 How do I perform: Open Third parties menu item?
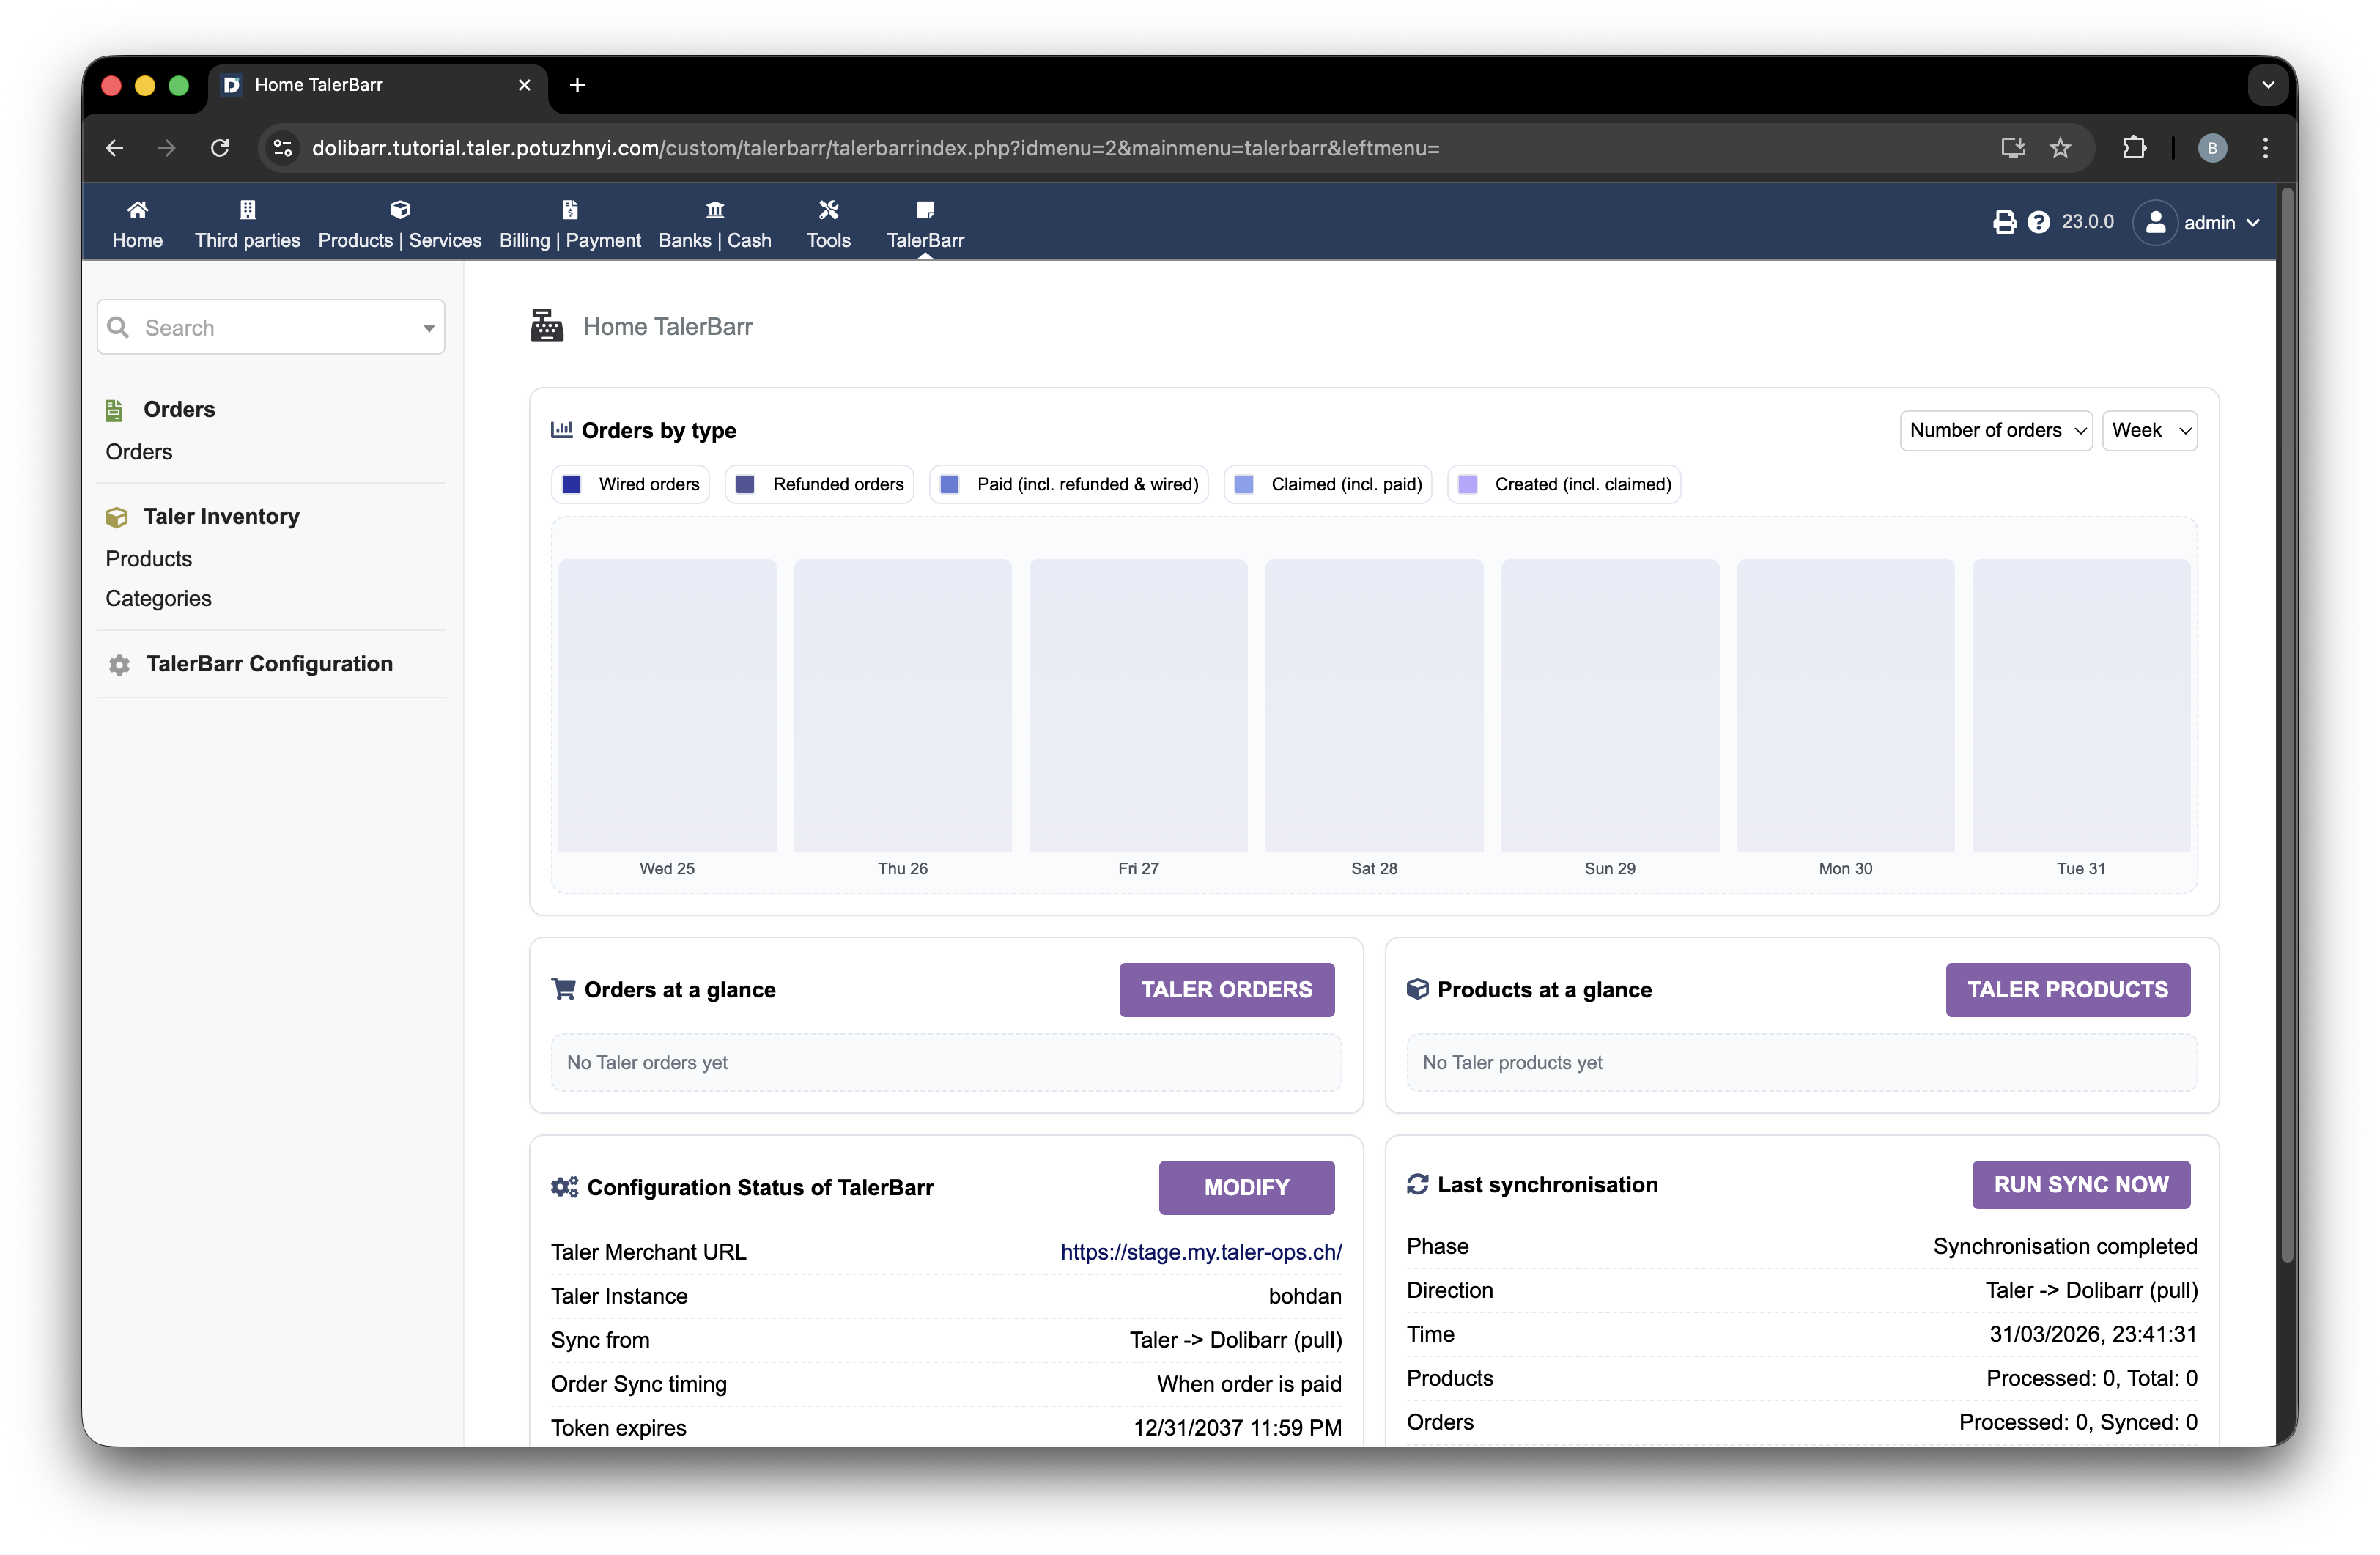pyautogui.click(x=247, y=224)
